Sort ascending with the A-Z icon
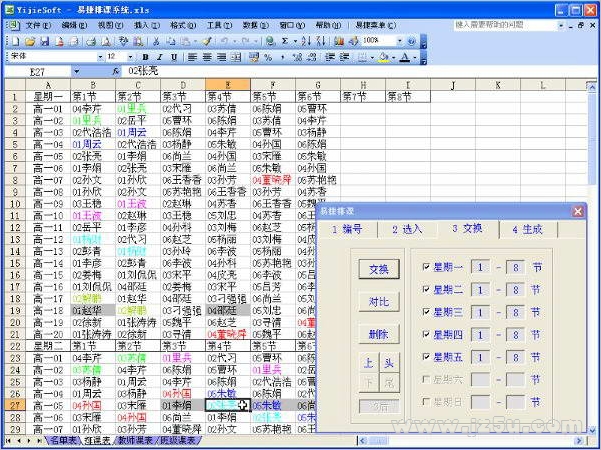 click(x=306, y=41)
